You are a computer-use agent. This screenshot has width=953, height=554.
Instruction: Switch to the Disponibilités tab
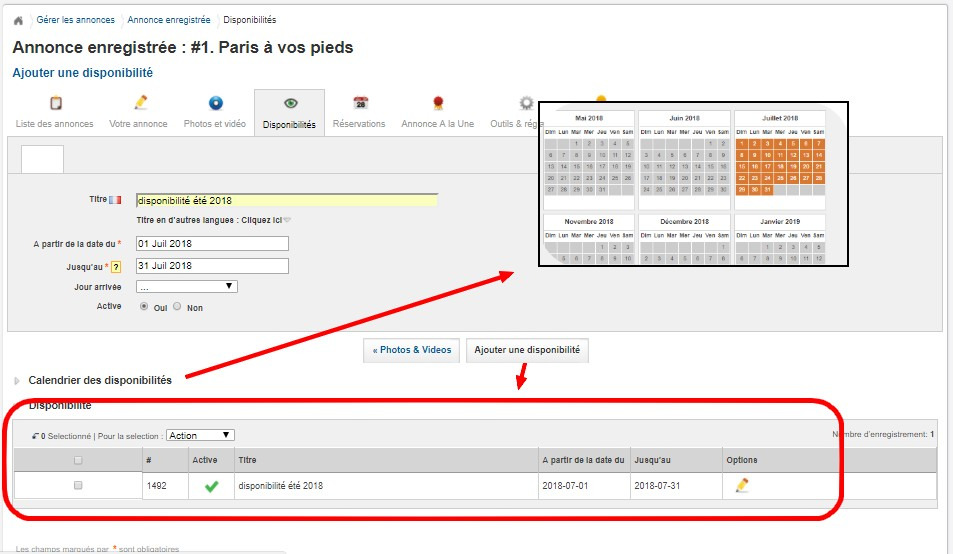coord(289,113)
